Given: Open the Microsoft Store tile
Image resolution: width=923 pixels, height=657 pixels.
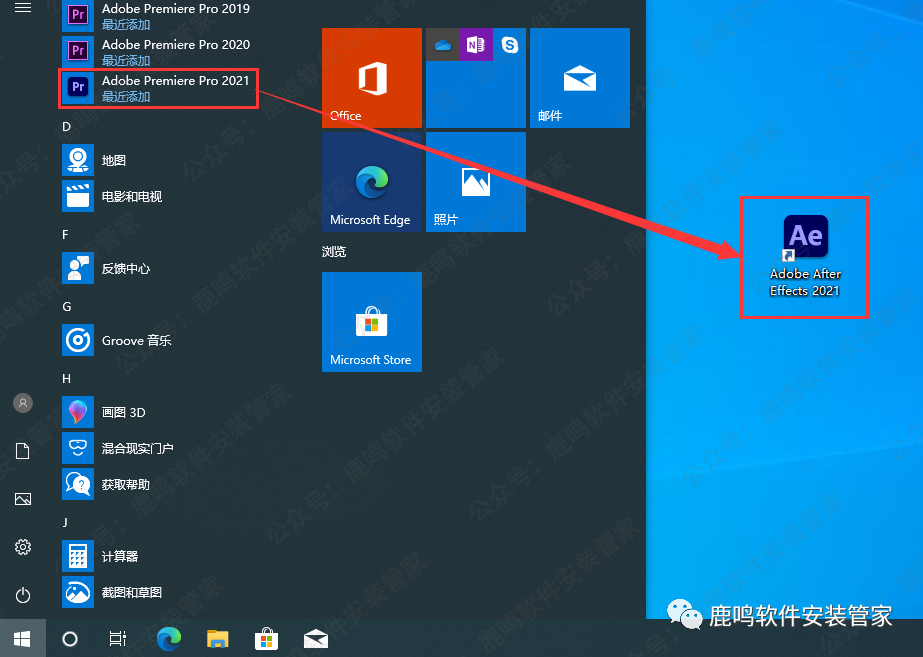Looking at the screenshot, I should [x=371, y=322].
